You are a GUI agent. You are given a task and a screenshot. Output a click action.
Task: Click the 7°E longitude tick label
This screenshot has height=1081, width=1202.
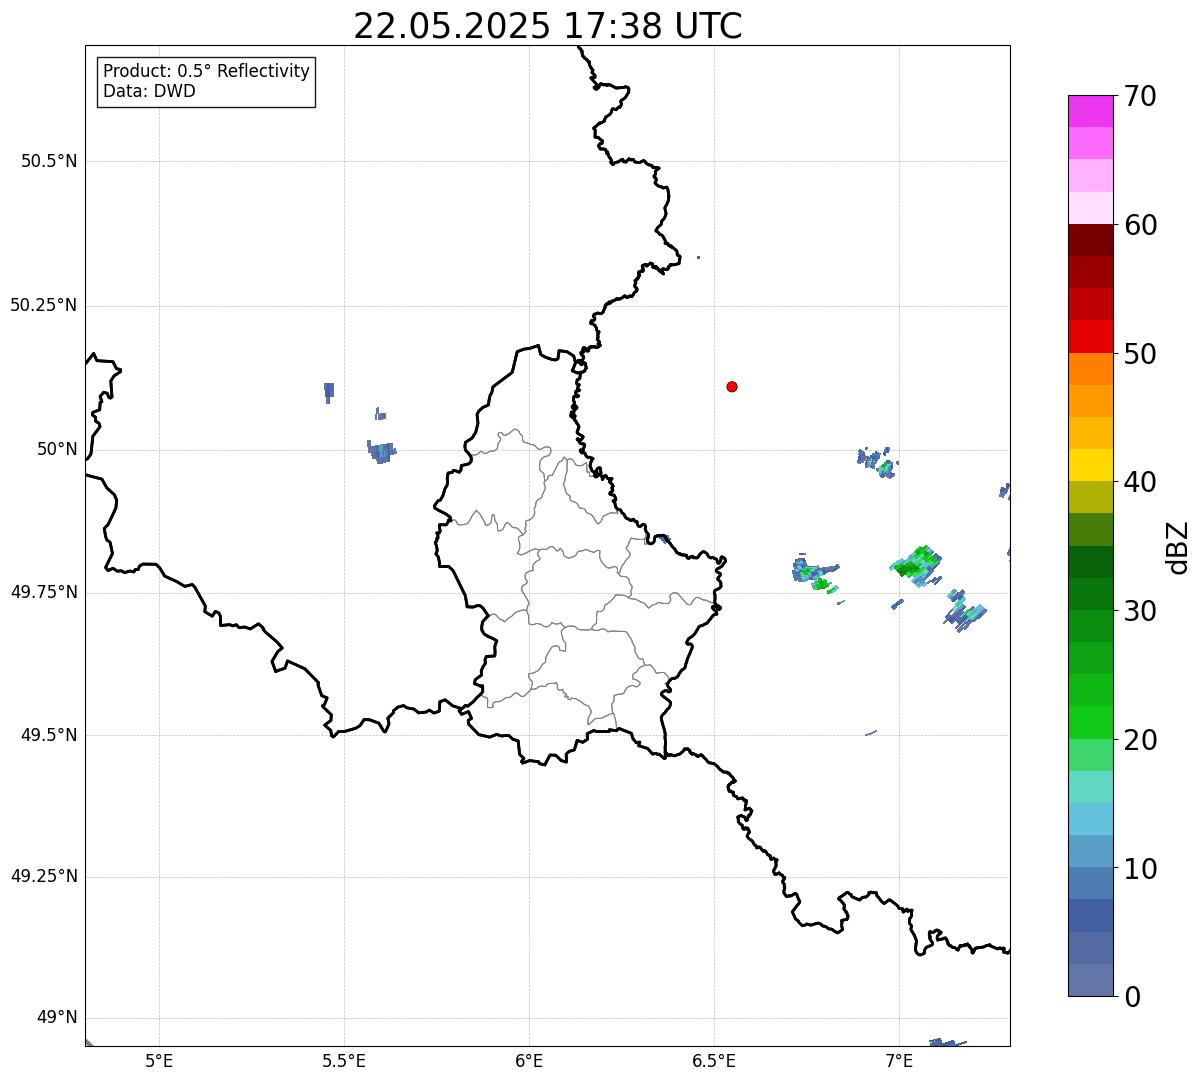[899, 1061]
